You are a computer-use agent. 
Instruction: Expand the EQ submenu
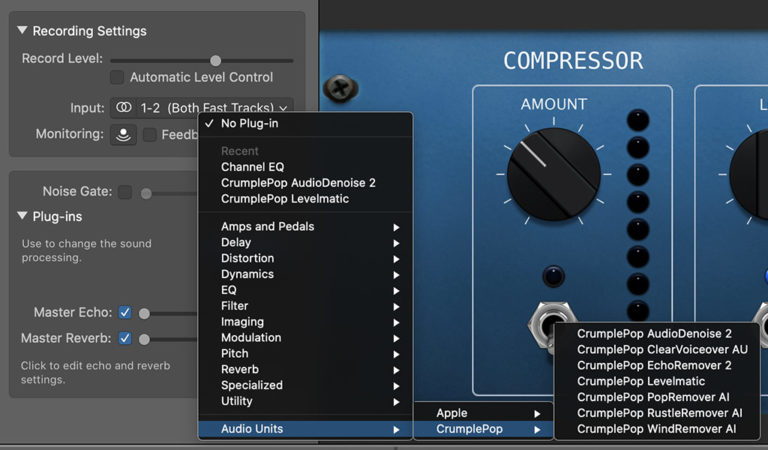[x=306, y=290]
